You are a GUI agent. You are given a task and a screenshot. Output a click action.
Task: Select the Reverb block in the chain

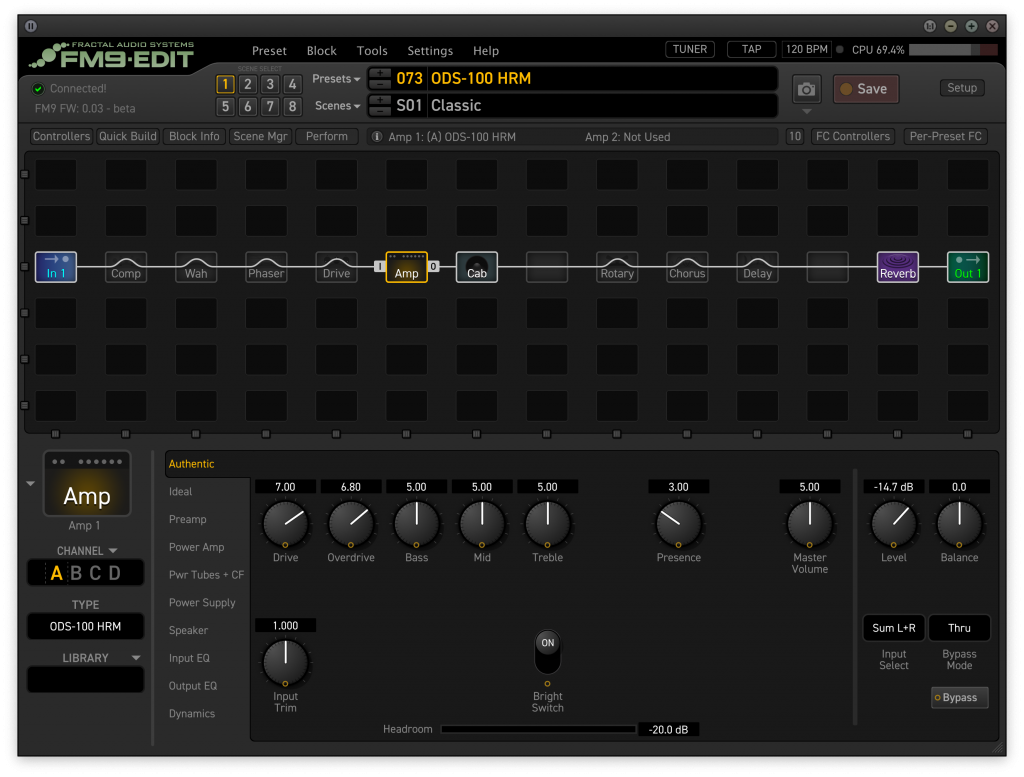897,267
